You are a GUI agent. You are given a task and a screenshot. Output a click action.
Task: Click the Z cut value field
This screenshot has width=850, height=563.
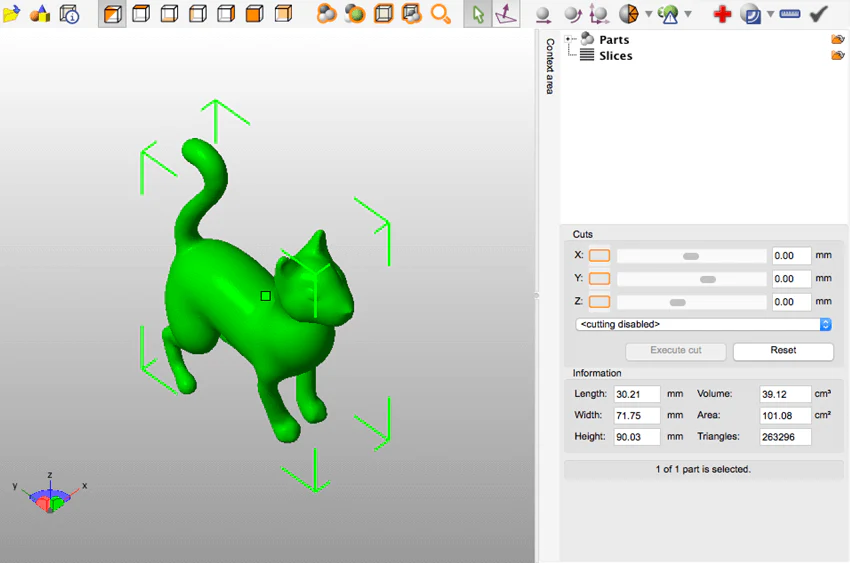pos(791,302)
